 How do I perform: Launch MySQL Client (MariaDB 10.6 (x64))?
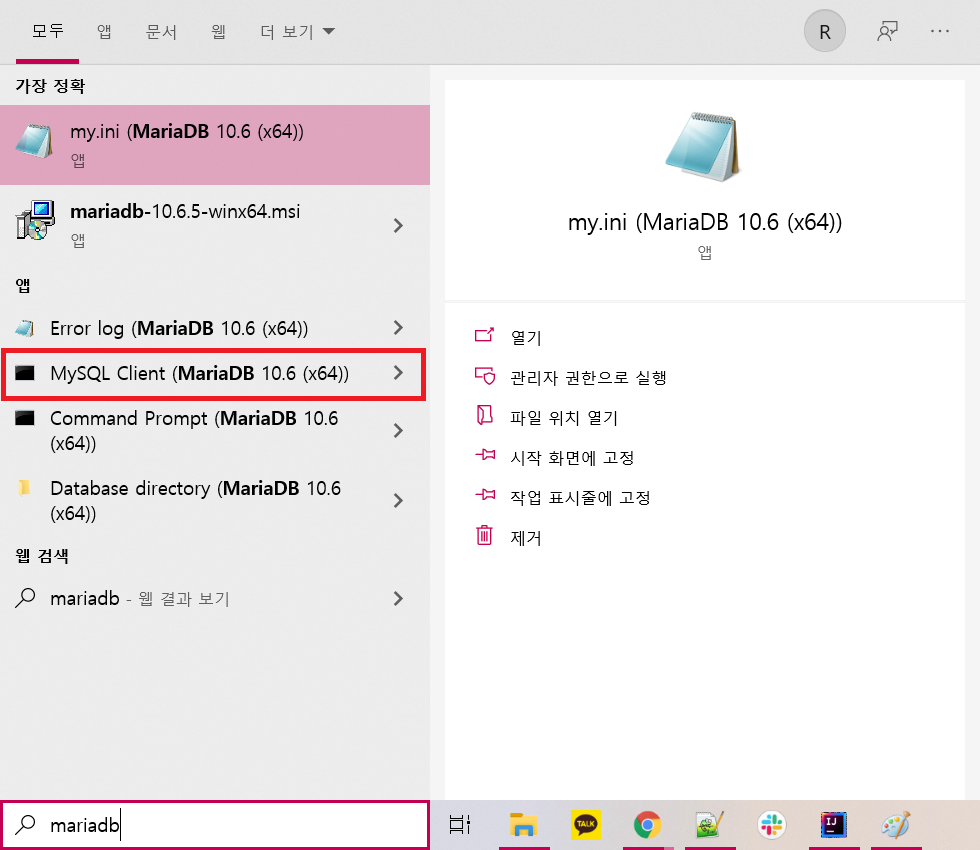coord(214,374)
